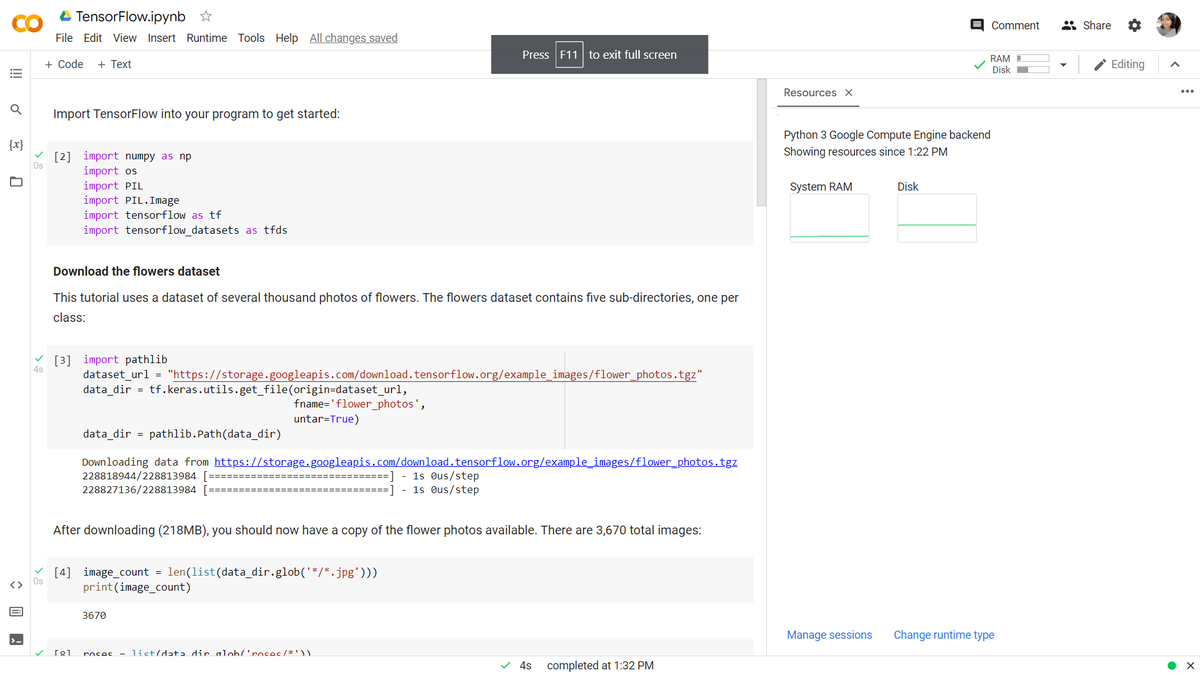Click the System RAM usage graph
Viewport: 1200px width, 675px height.
829,218
